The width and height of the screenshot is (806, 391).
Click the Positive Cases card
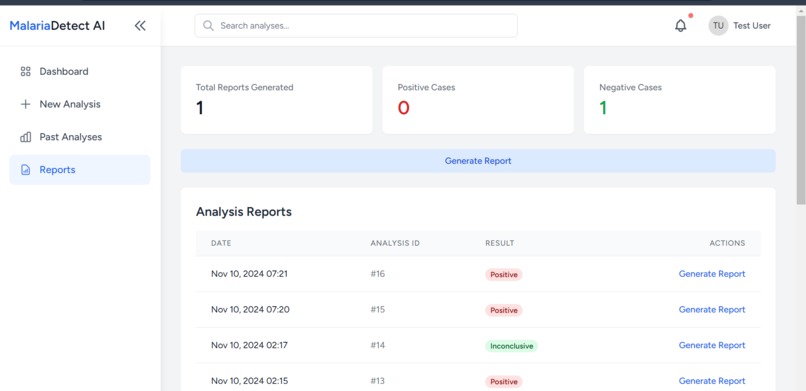(x=478, y=100)
